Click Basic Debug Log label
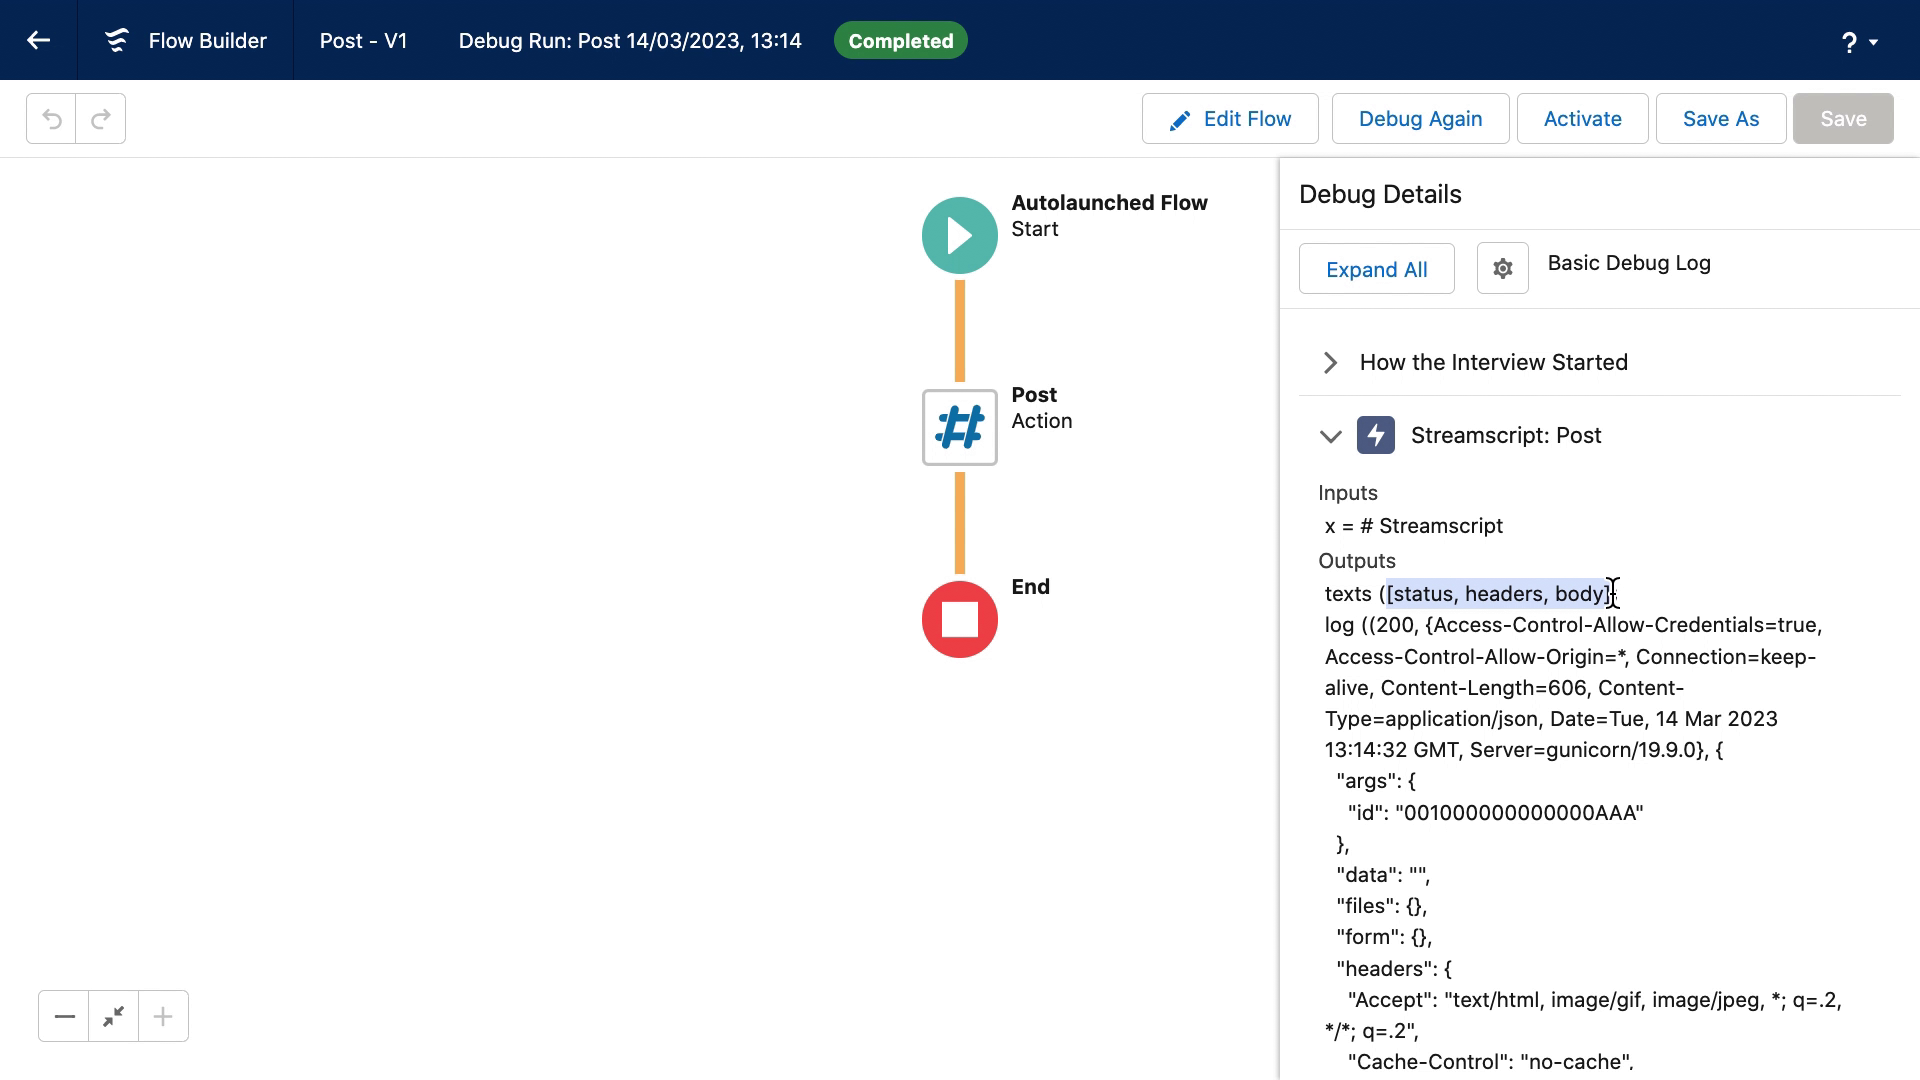Image resolution: width=1920 pixels, height=1080 pixels. 1629,263
